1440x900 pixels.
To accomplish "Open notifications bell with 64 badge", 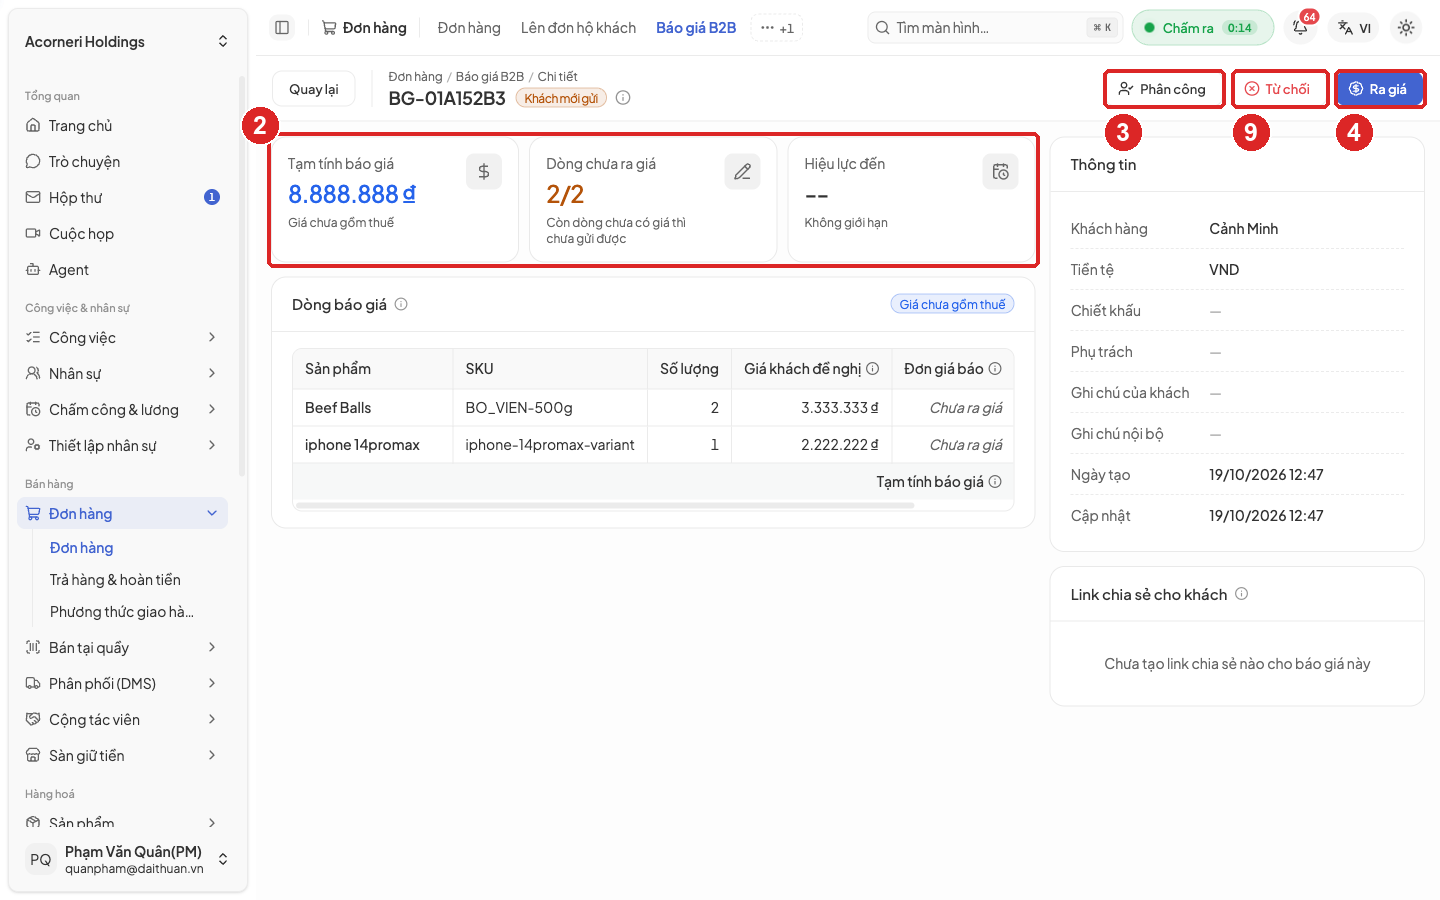I will click(1300, 28).
